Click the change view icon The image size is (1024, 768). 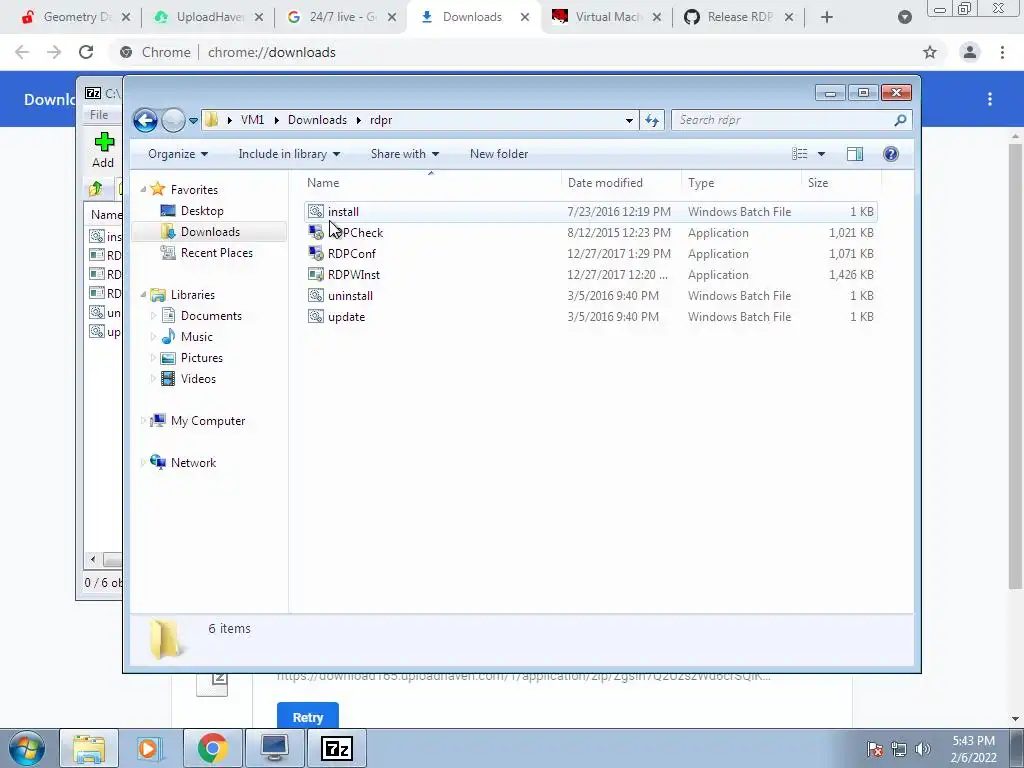799,154
